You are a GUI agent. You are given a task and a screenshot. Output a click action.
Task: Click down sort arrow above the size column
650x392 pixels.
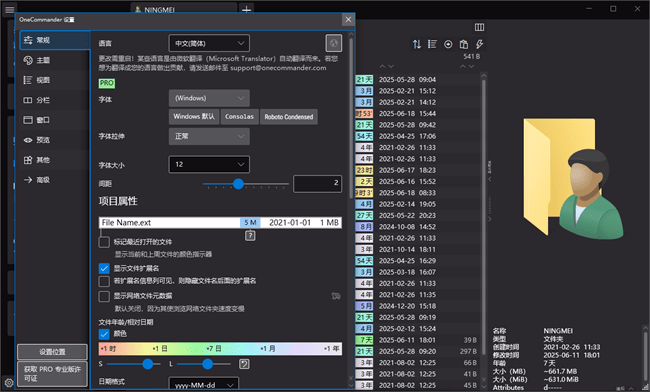pos(471,66)
